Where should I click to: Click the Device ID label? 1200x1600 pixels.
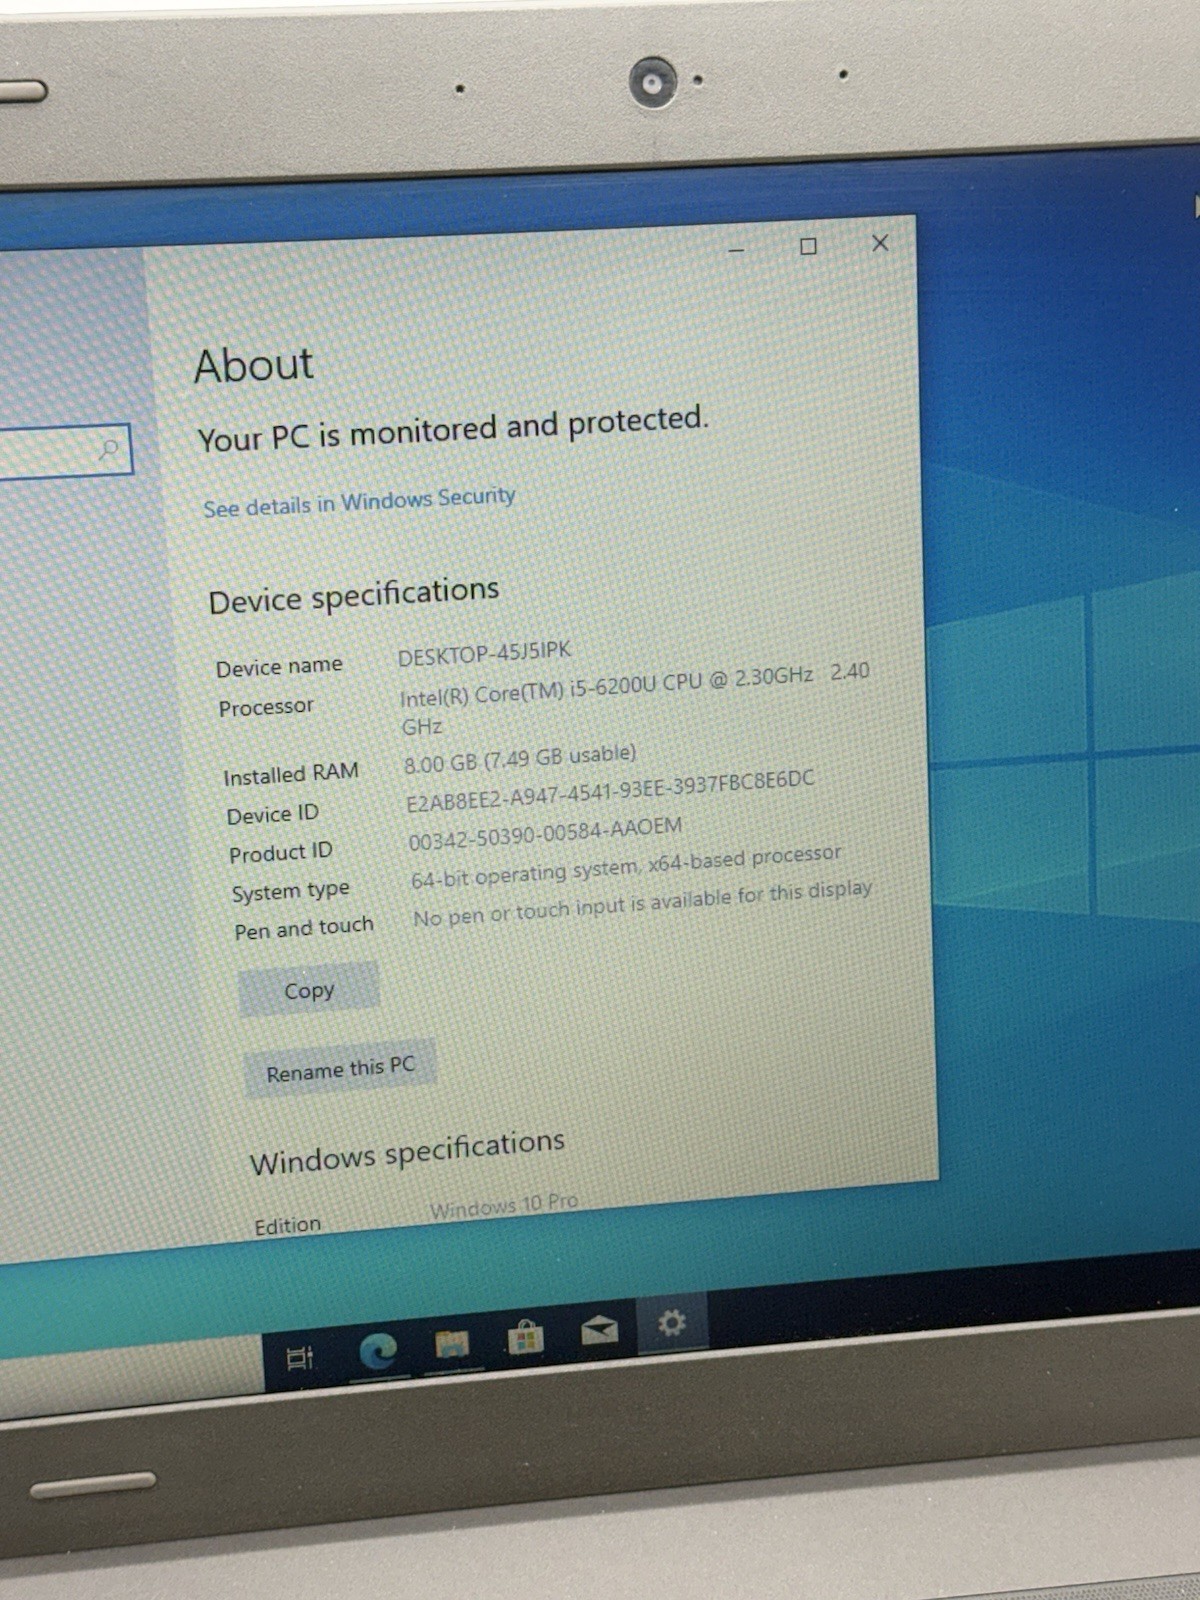point(273,815)
